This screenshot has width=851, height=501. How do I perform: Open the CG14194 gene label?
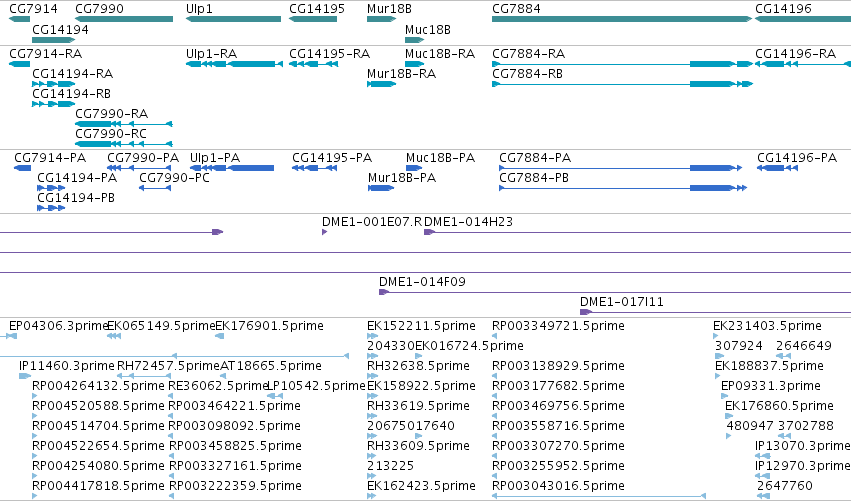tap(60, 29)
